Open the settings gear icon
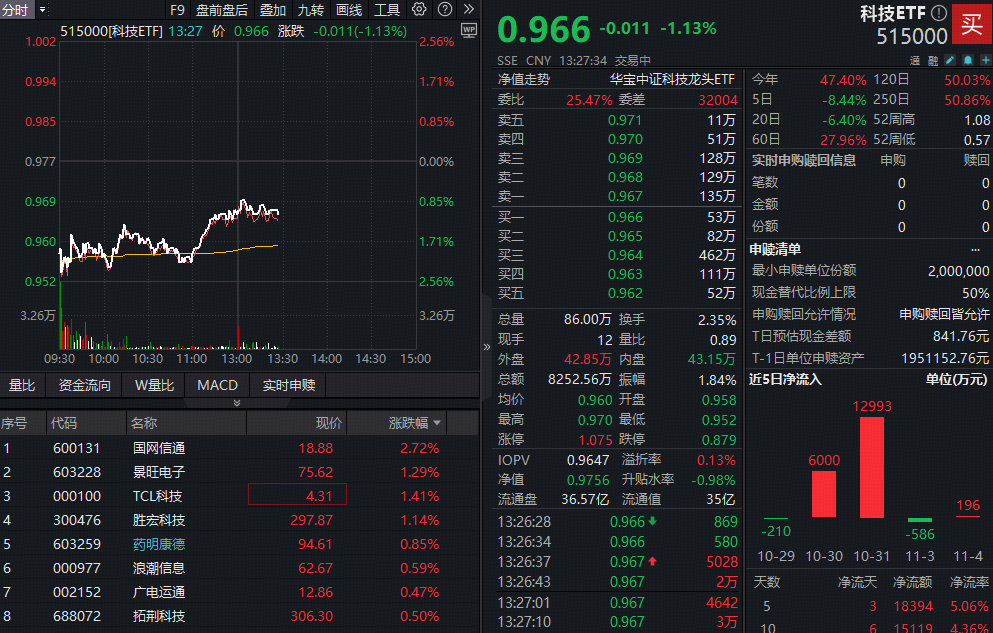Viewport: 993px width, 633px height. tap(419, 10)
